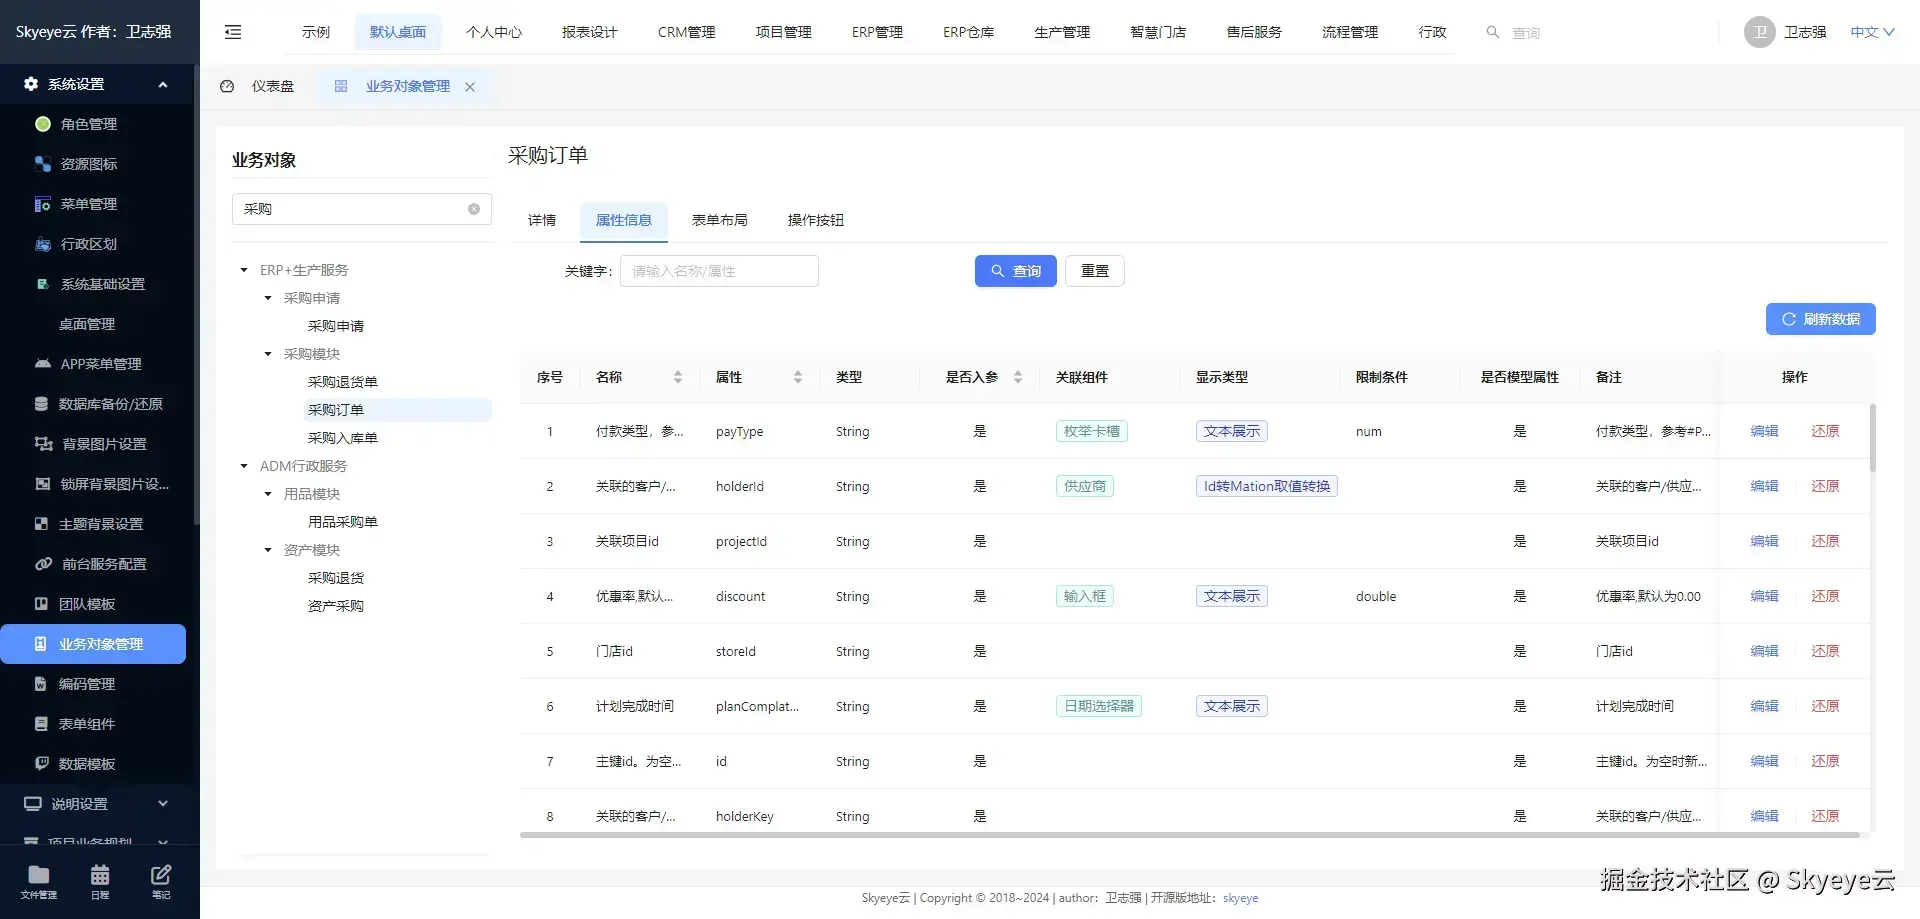Select 采购入库单 in the tree
The image size is (1920, 919).
pos(343,438)
